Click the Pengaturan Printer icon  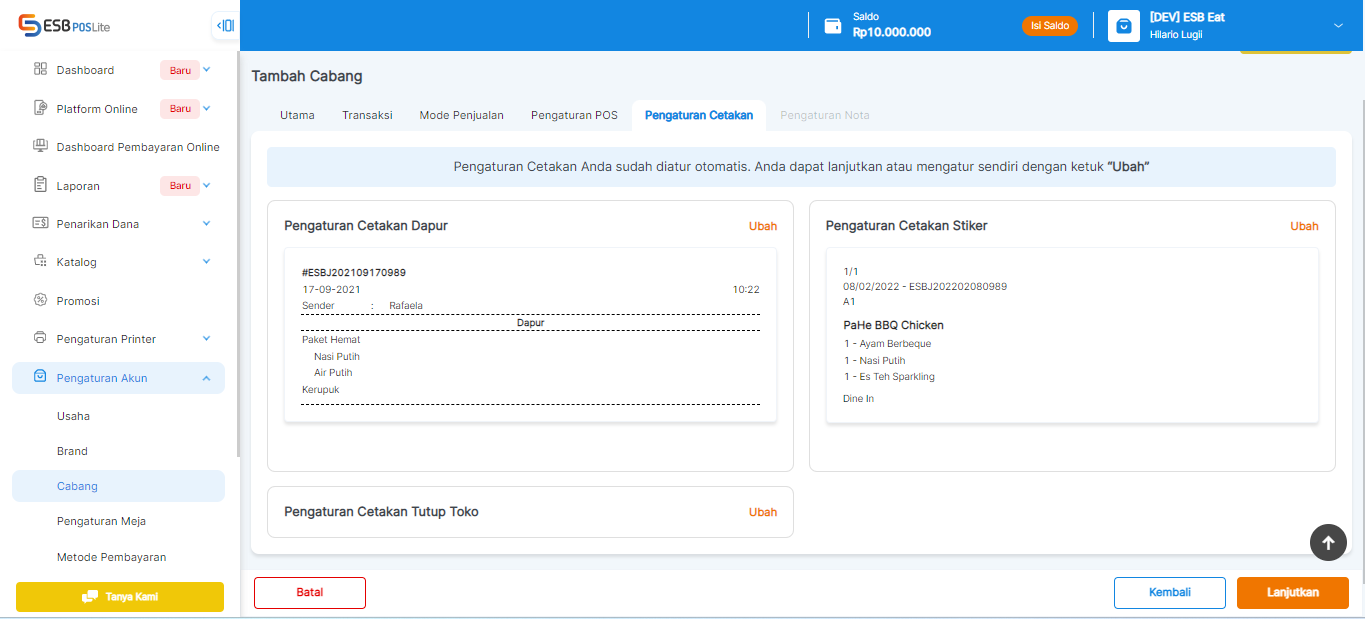click(x=40, y=338)
